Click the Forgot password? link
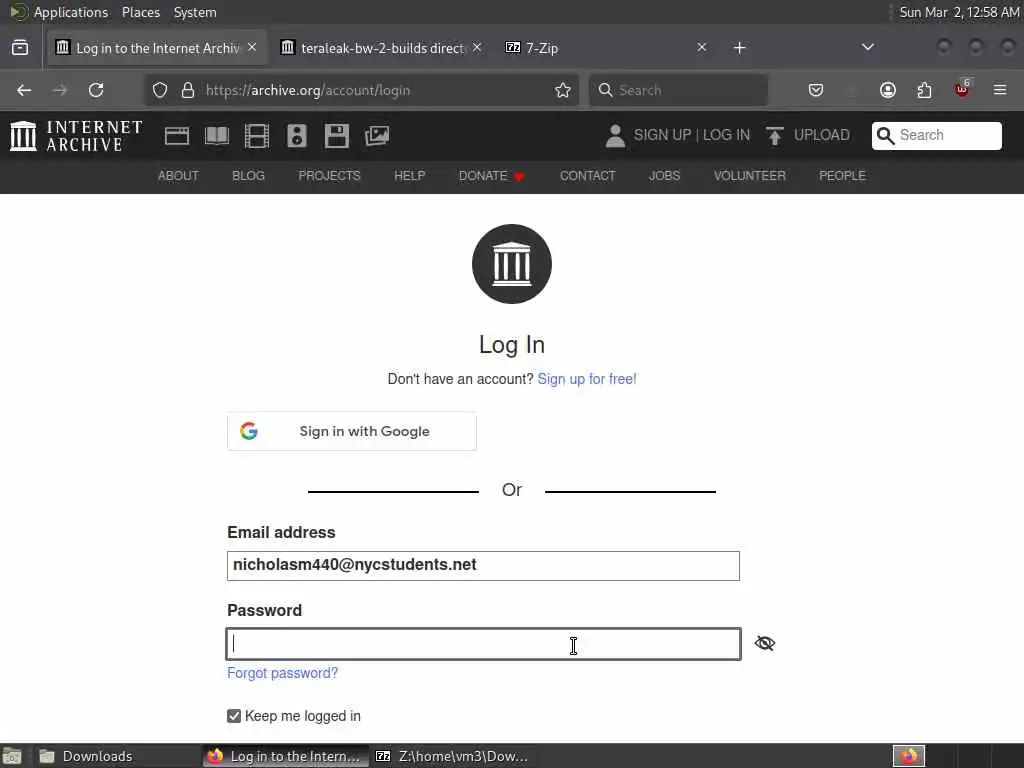This screenshot has height=768, width=1024. click(283, 673)
